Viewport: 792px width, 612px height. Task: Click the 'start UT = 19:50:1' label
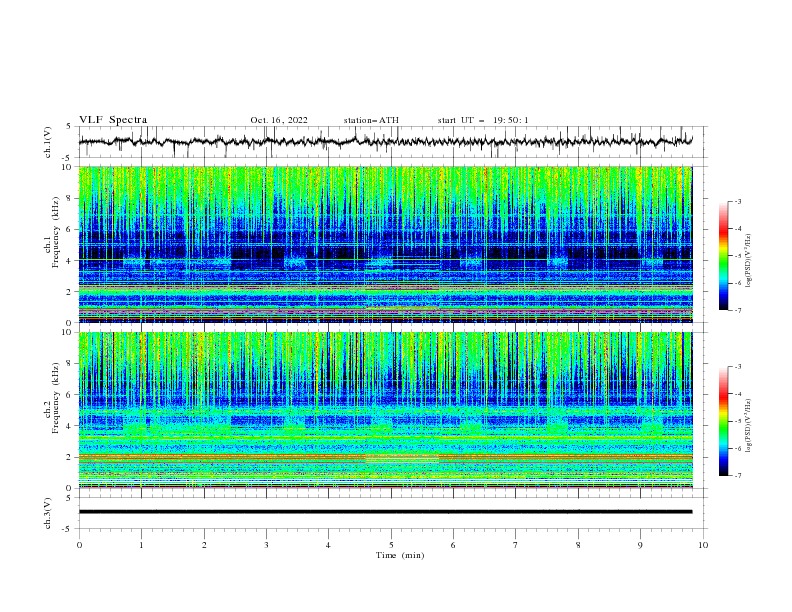[483, 120]
